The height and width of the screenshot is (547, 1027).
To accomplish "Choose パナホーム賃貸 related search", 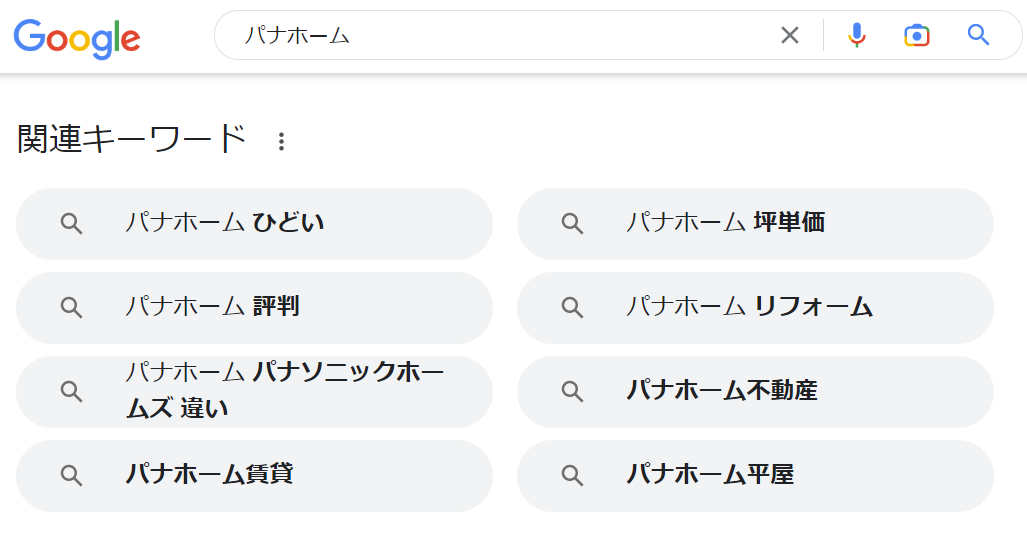I will point(254,476).
